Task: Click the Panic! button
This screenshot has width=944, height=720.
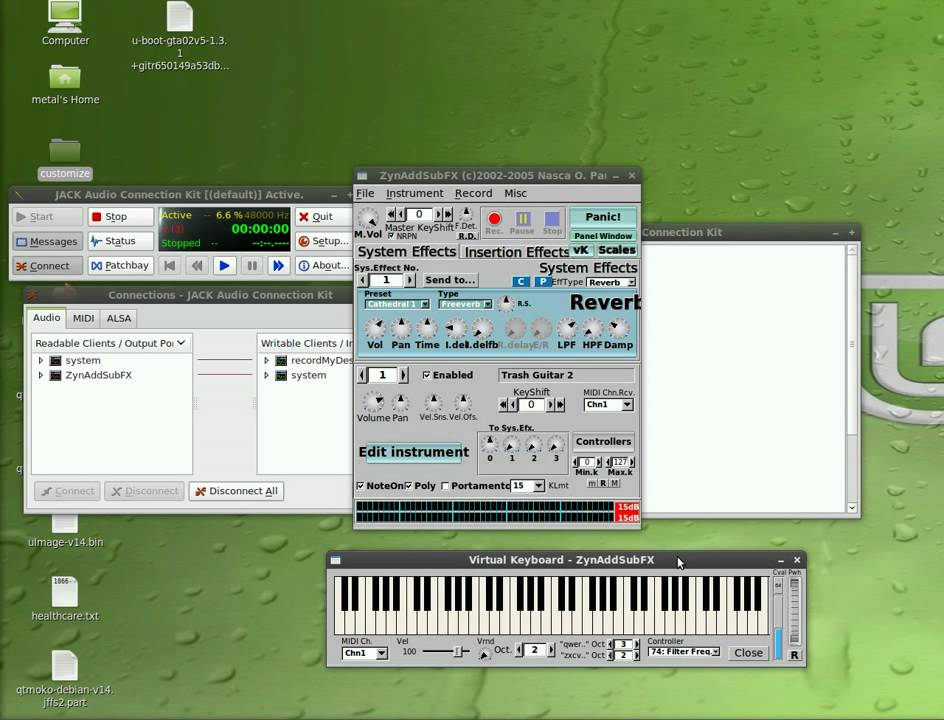Action: click(603, 217)
